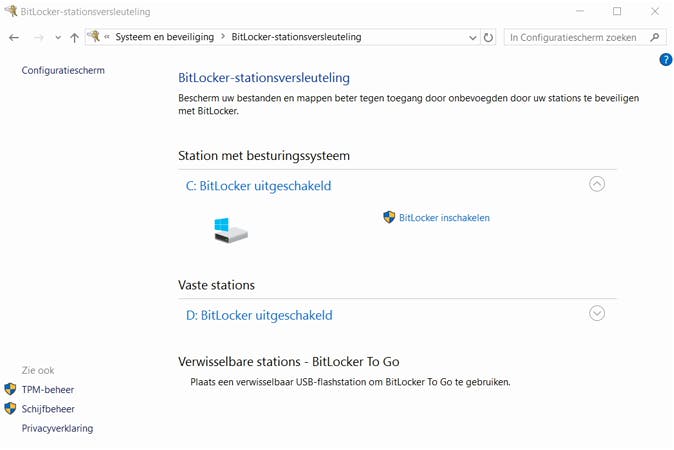The image size is (674, 450).
Task: Open the 'Privacyverklaring' link
Action: point(57,428)
